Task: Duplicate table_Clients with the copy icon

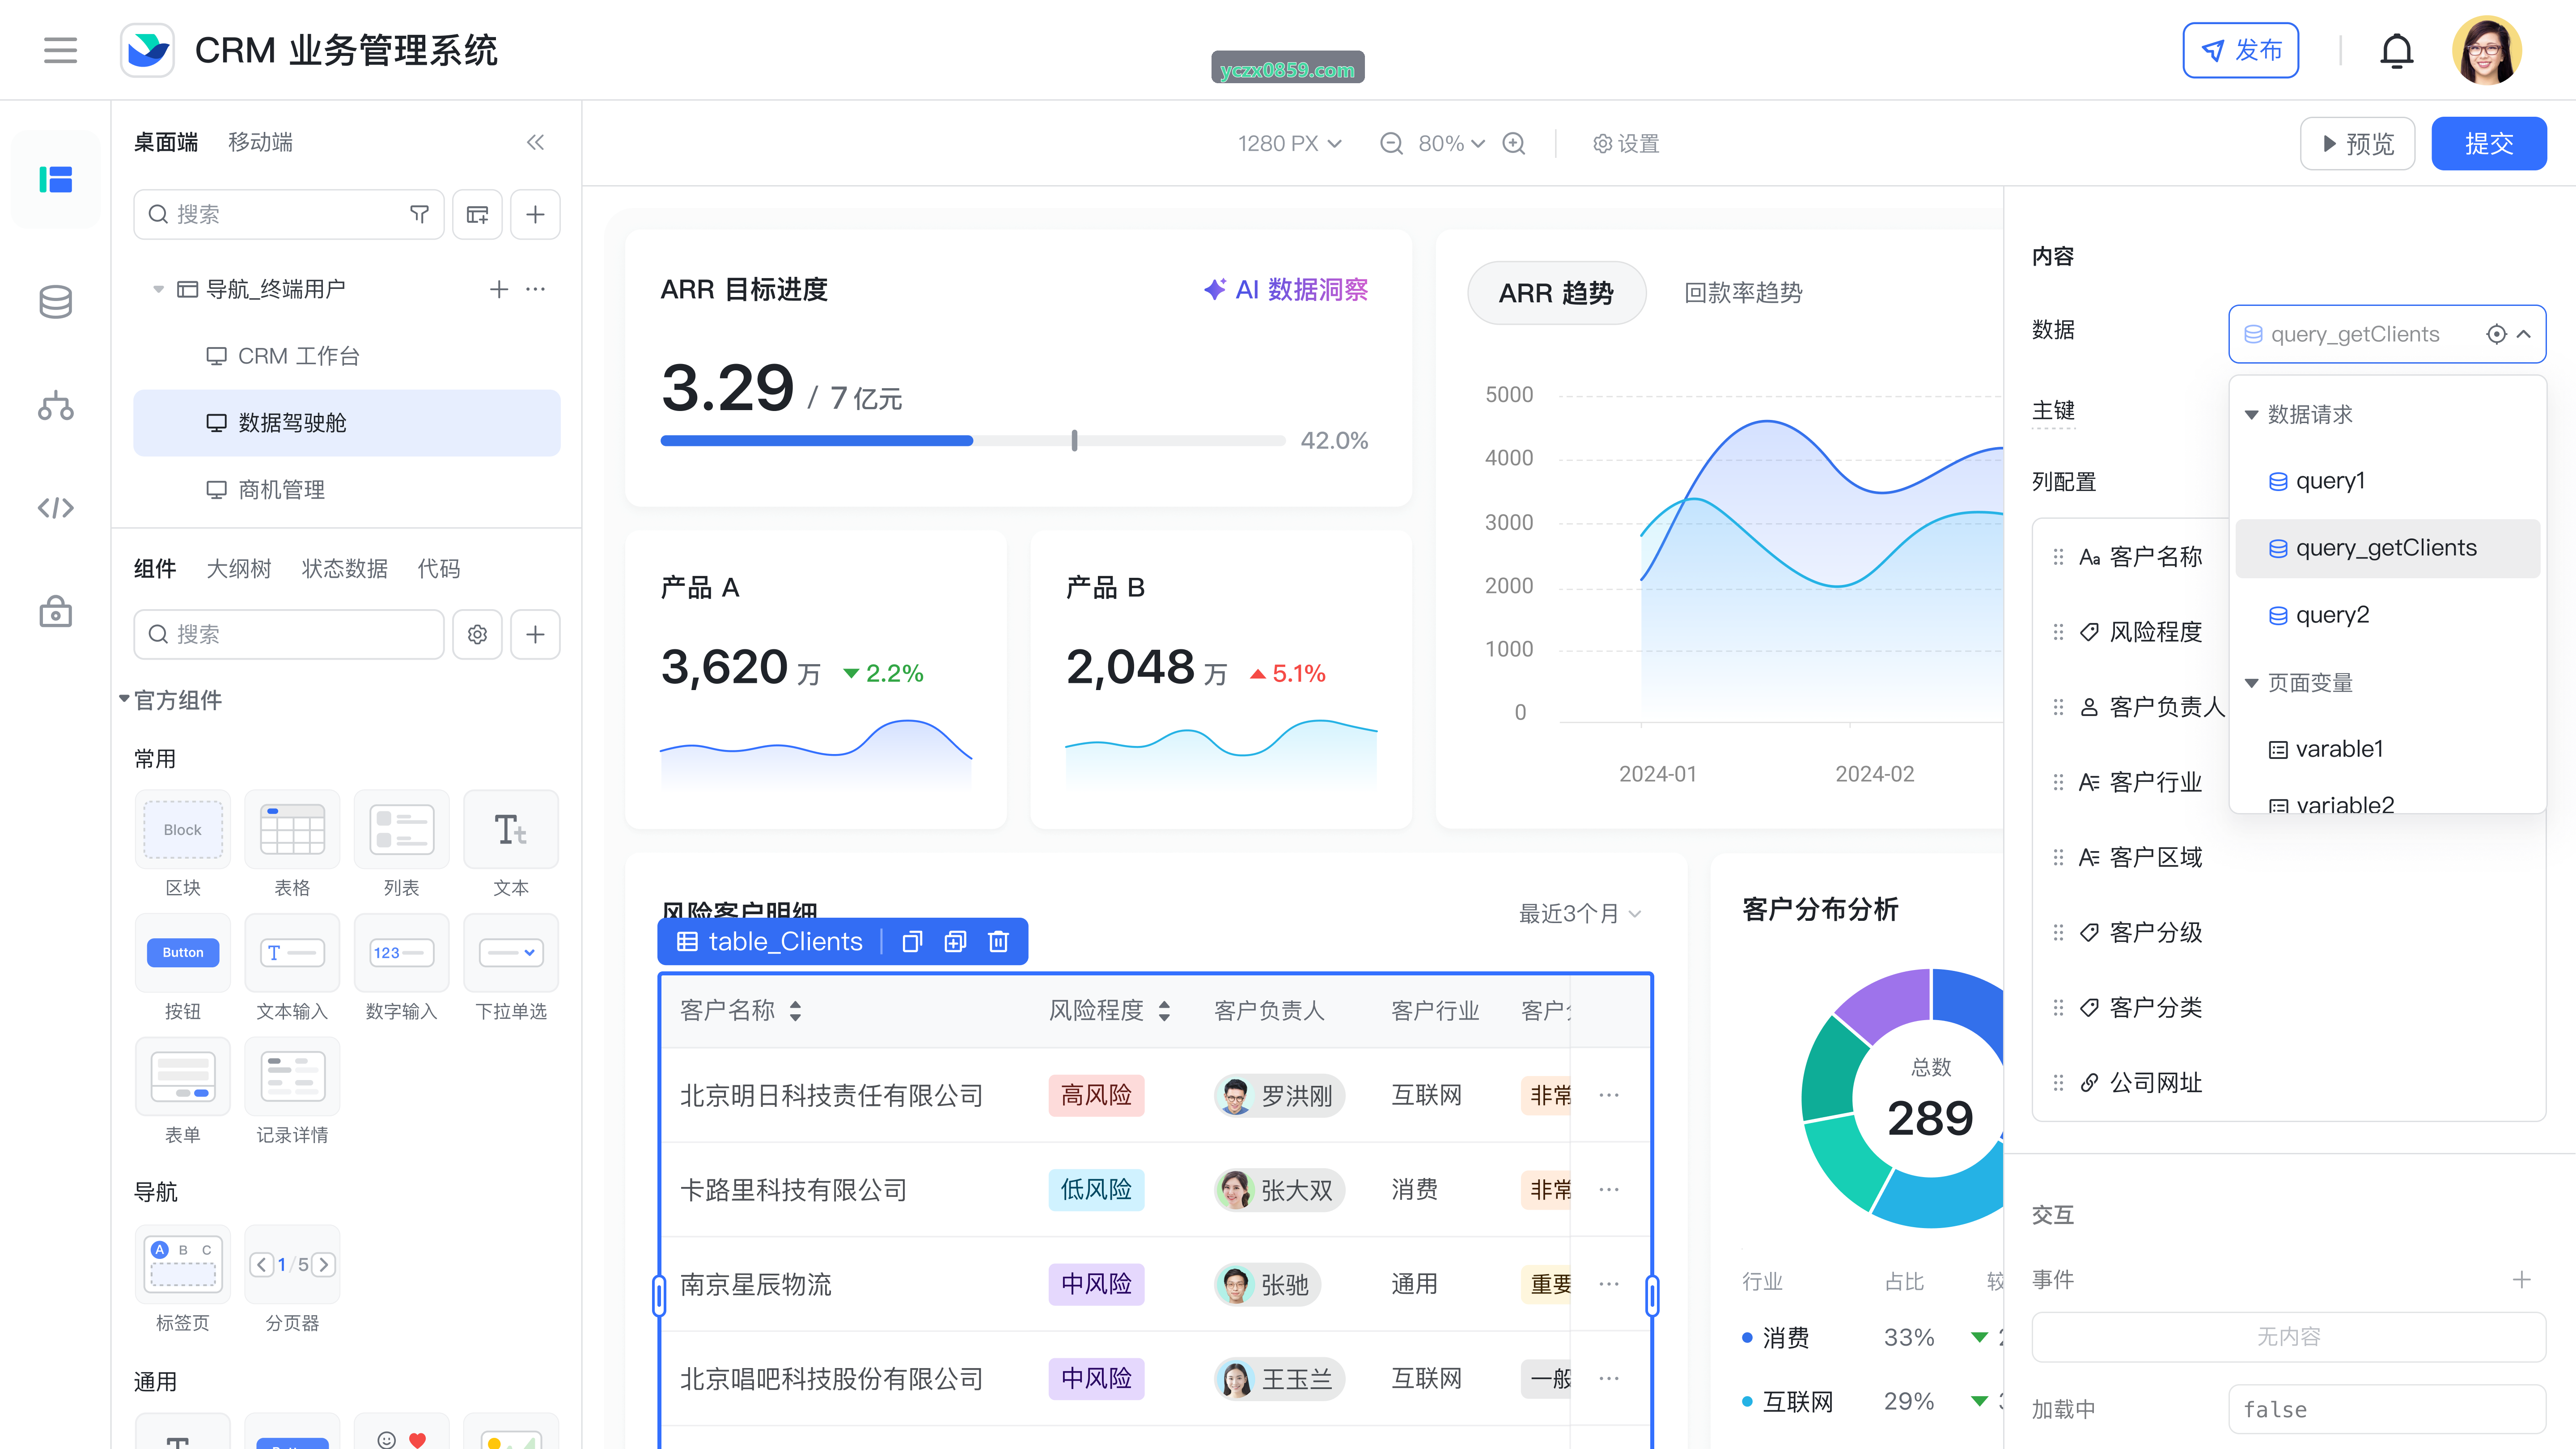Action: point(911,942)
